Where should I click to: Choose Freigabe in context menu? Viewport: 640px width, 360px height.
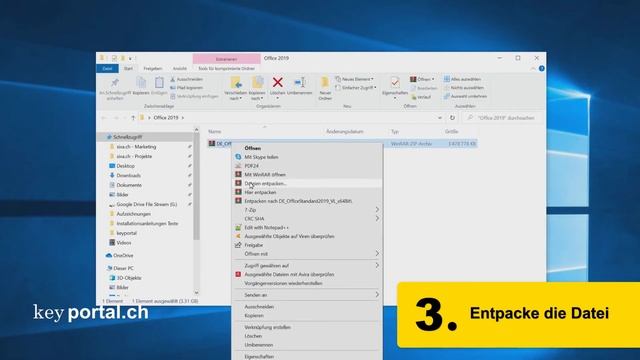click(x=253, y=245)
